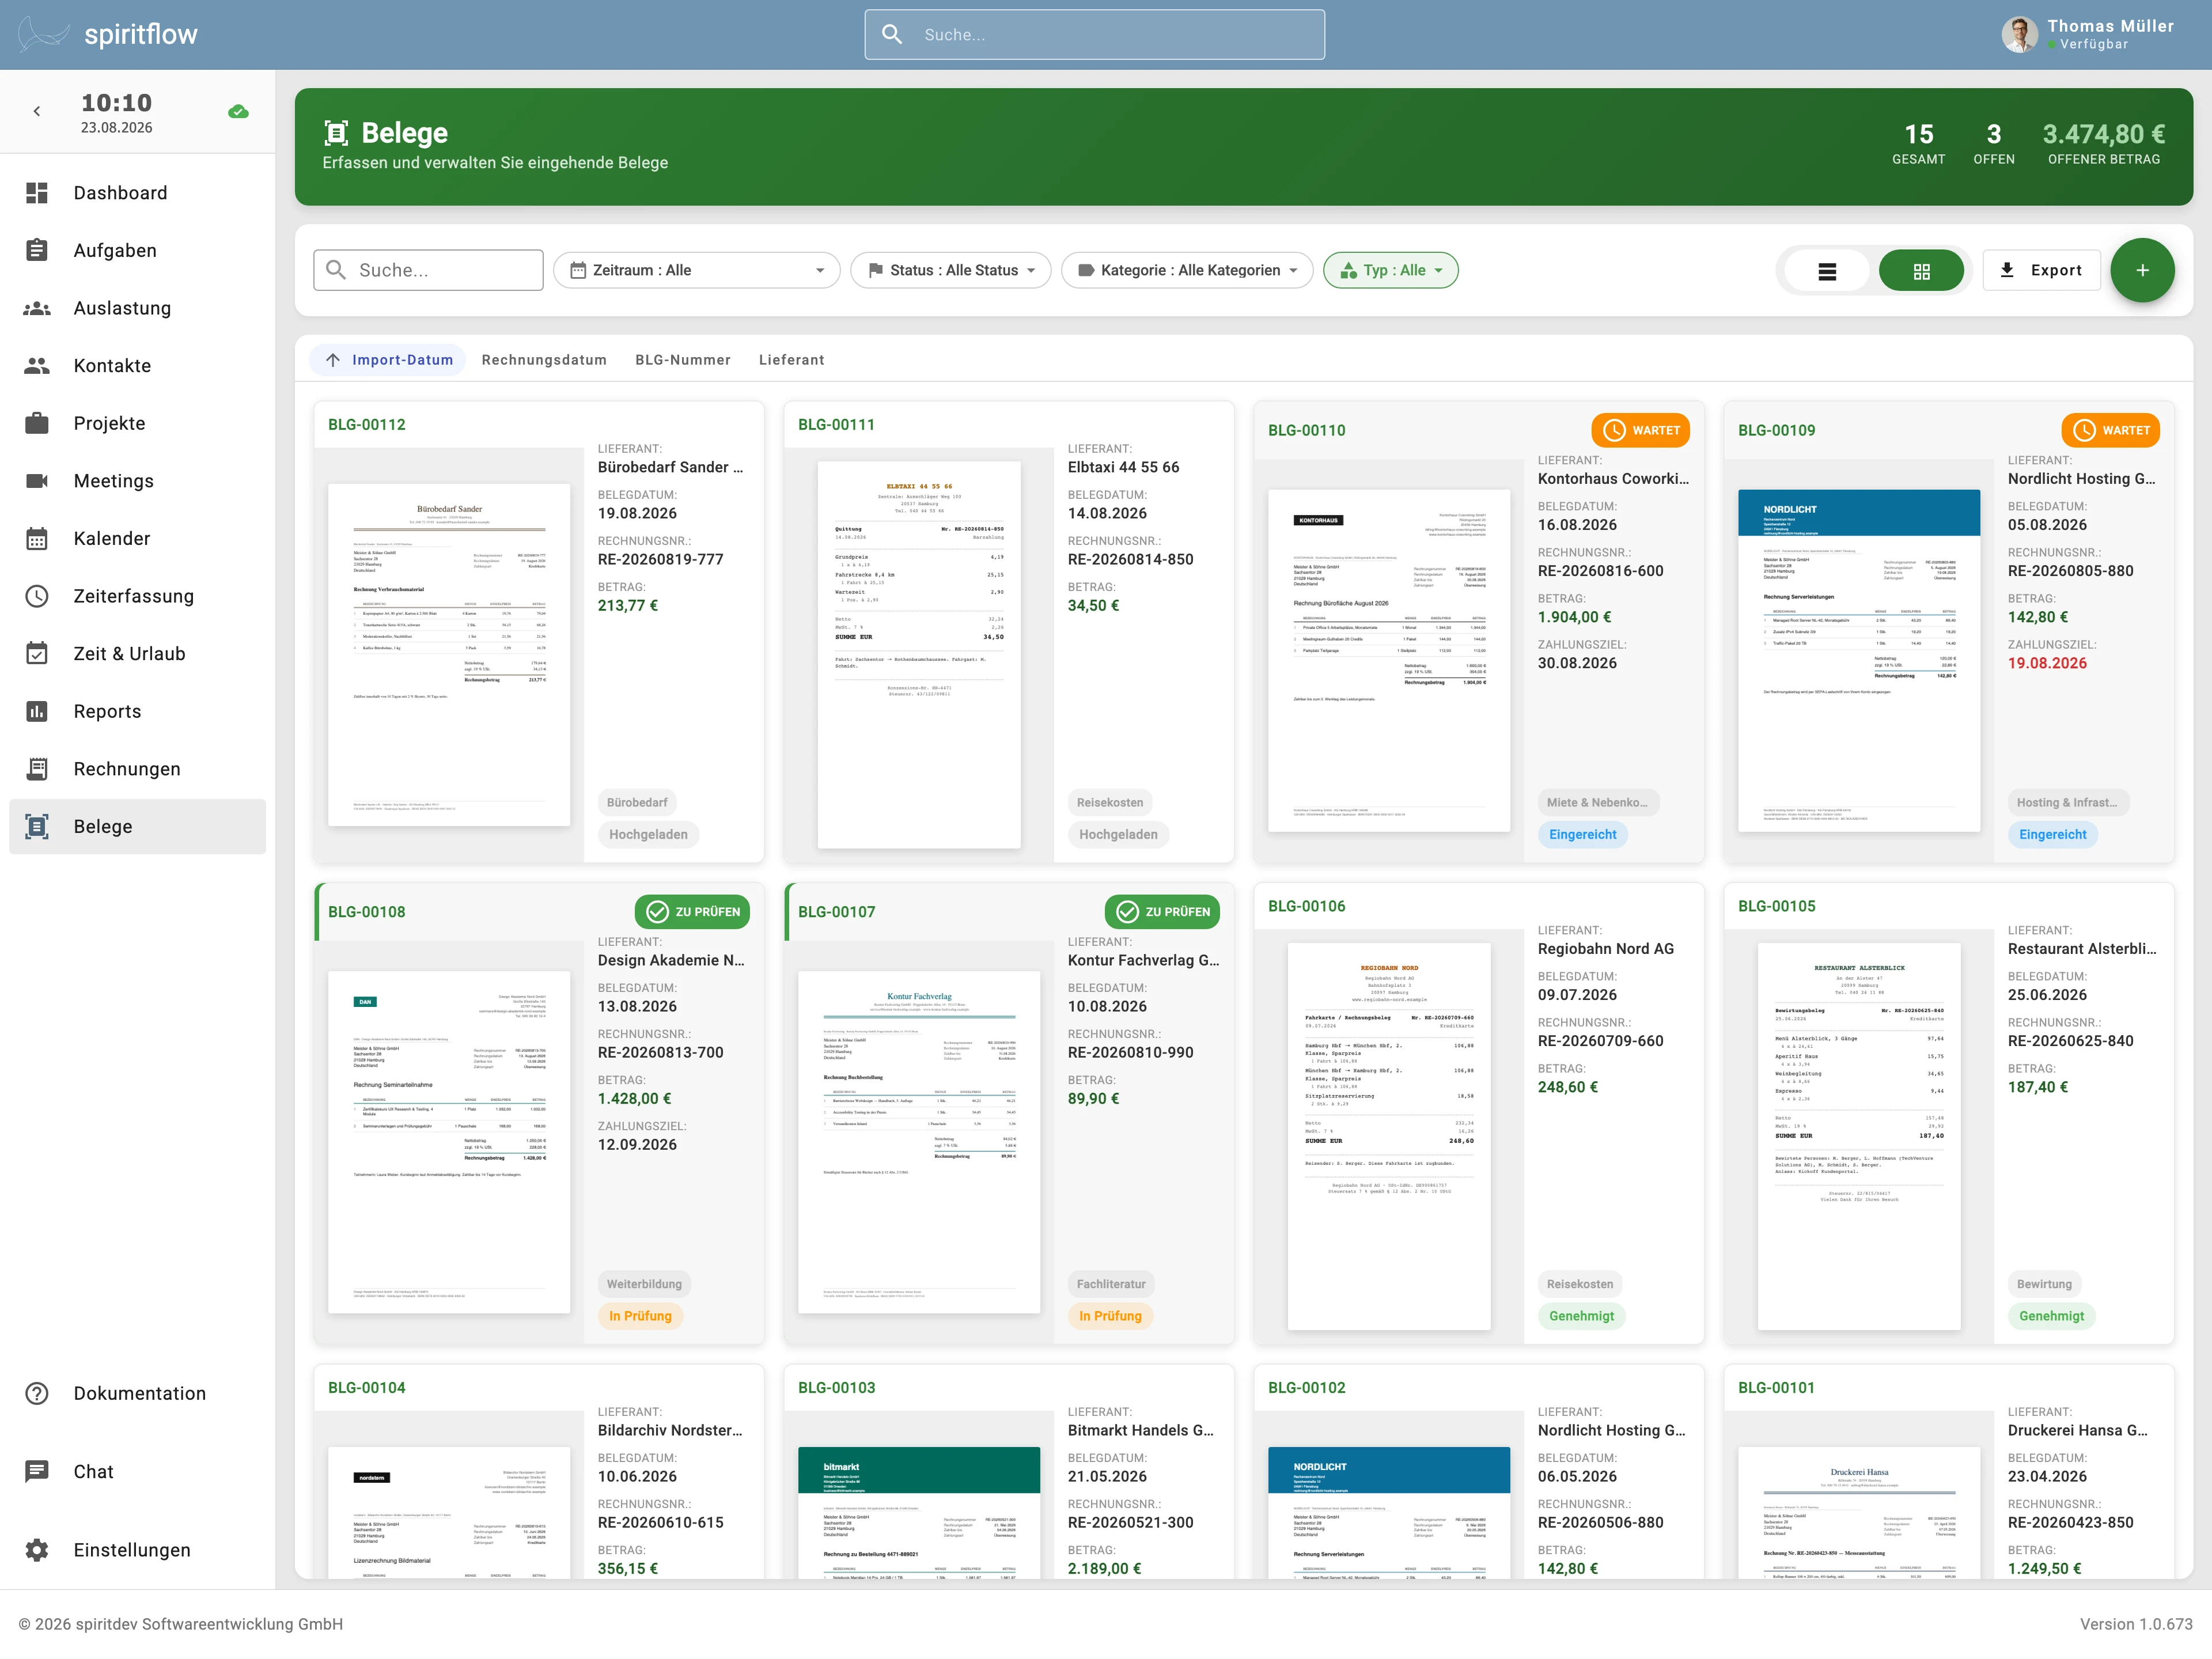The image size is (2212, 1659).
Task: Open the Zeit & Urlaub icon
Action: pyautogui.click(x=37, y=654)
